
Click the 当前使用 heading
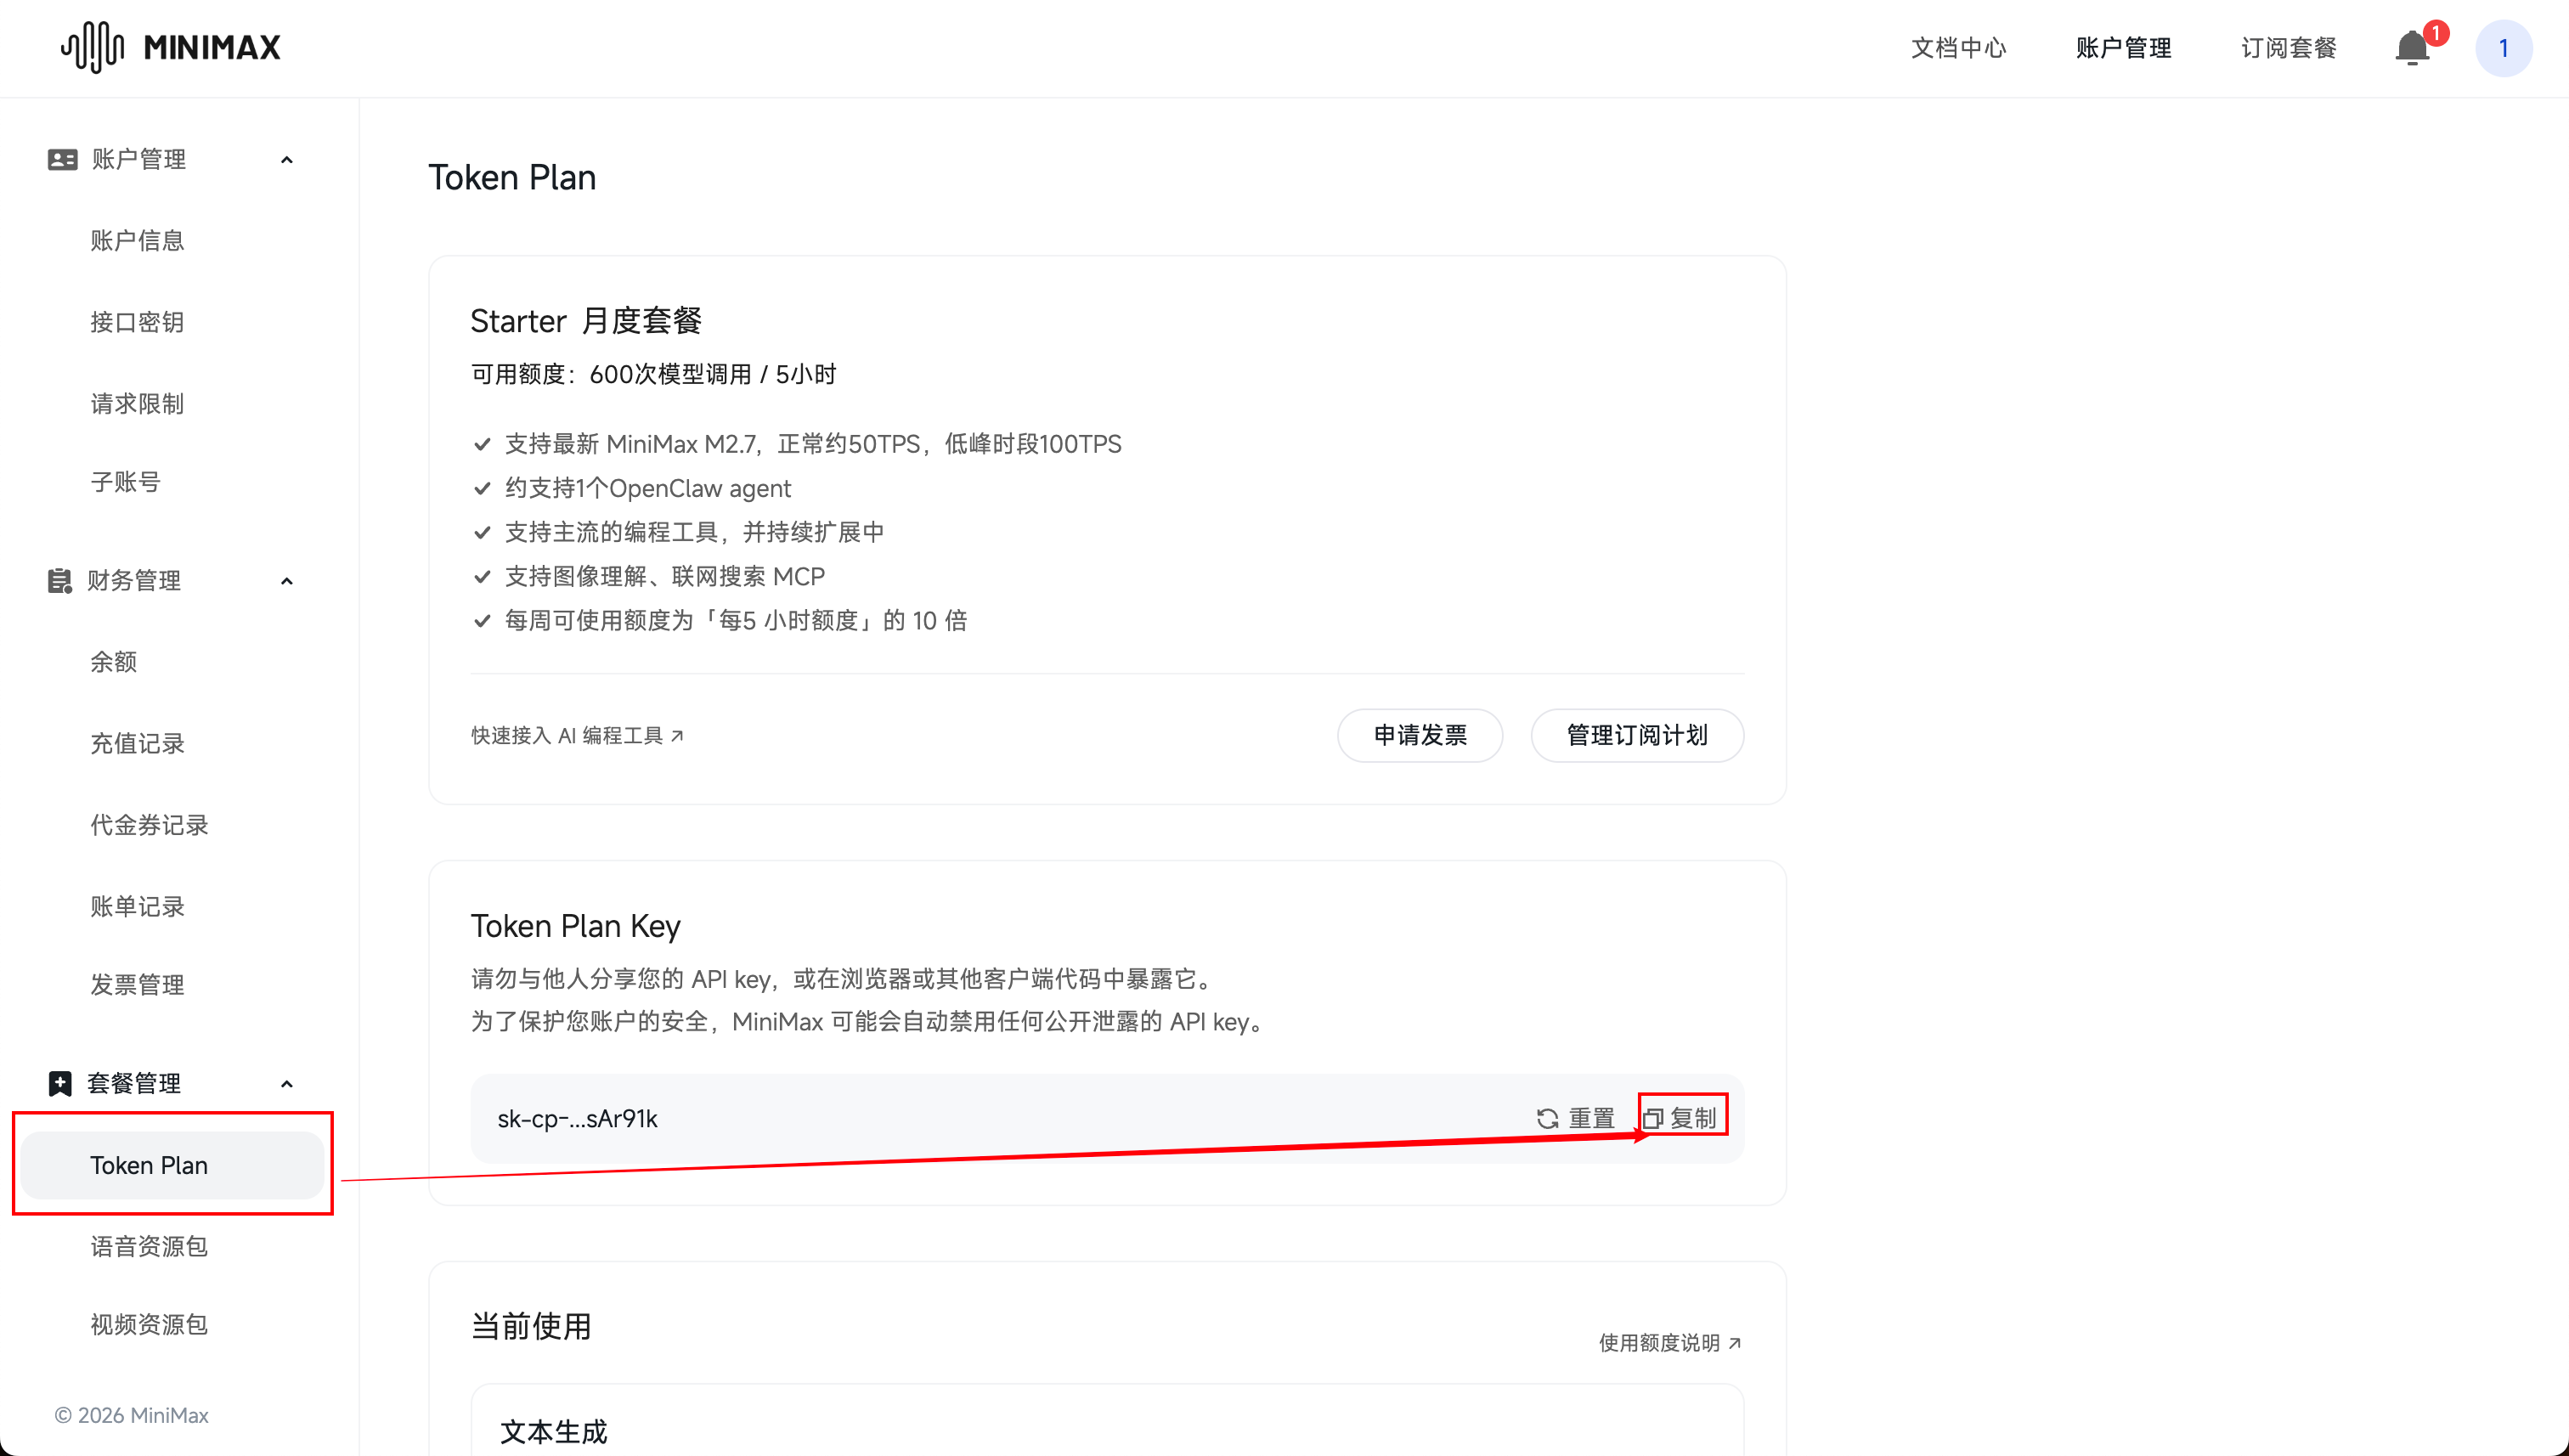tap(531, 1327)
